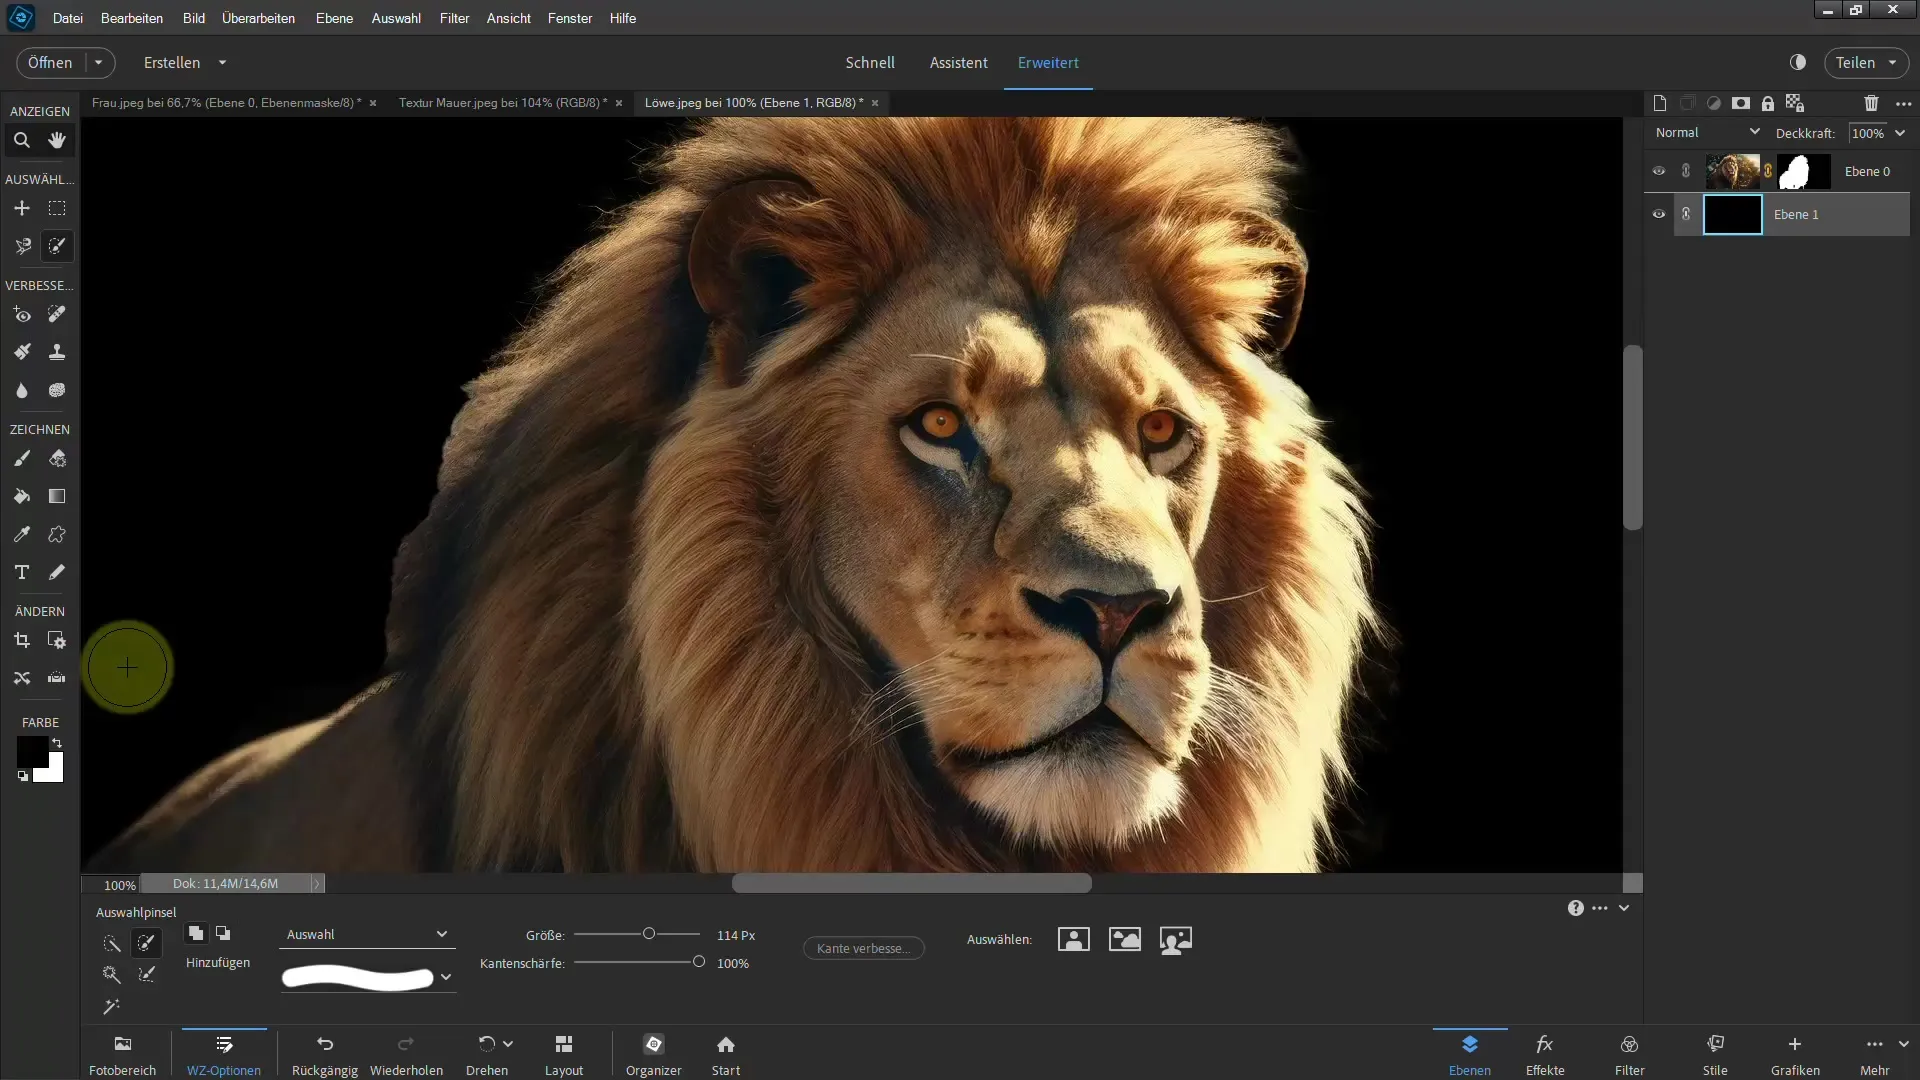Delete layer with the trash icon
This screenshot has height=1080, width=1920.
1871,103
